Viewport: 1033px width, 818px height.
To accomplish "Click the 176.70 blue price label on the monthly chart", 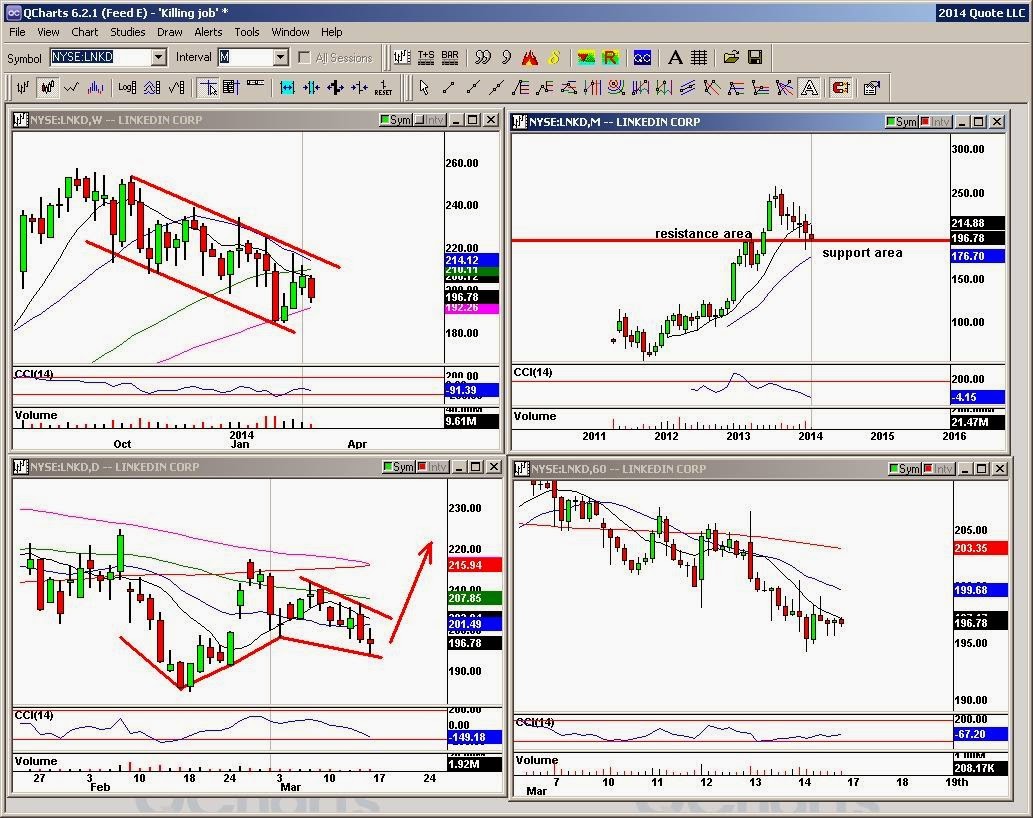I will [x=978, y=256].
